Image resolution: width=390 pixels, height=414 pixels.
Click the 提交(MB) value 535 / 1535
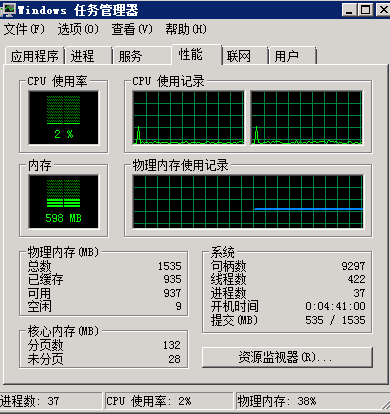[x=335, y=320]
